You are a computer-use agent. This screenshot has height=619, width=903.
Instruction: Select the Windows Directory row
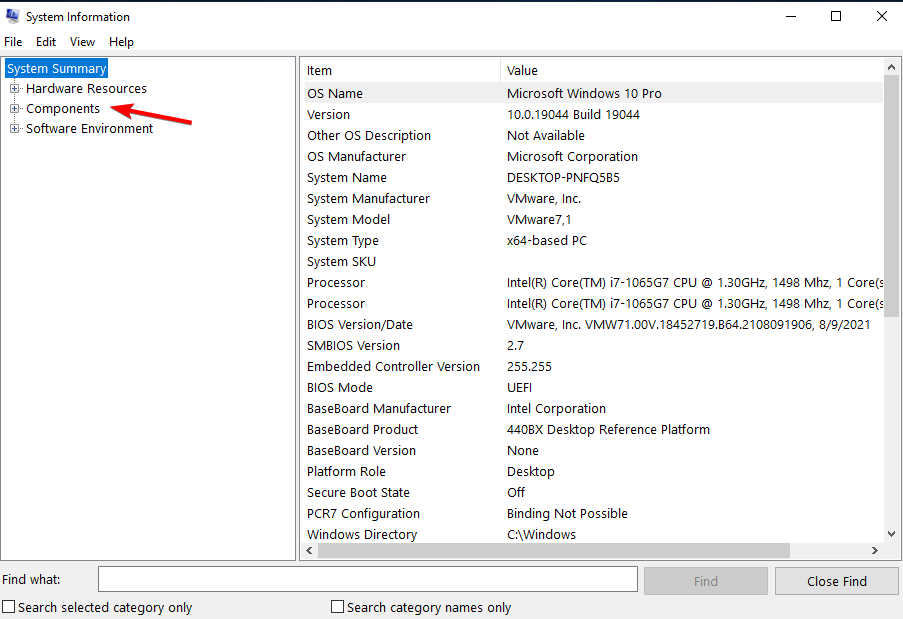click(594, 534)
